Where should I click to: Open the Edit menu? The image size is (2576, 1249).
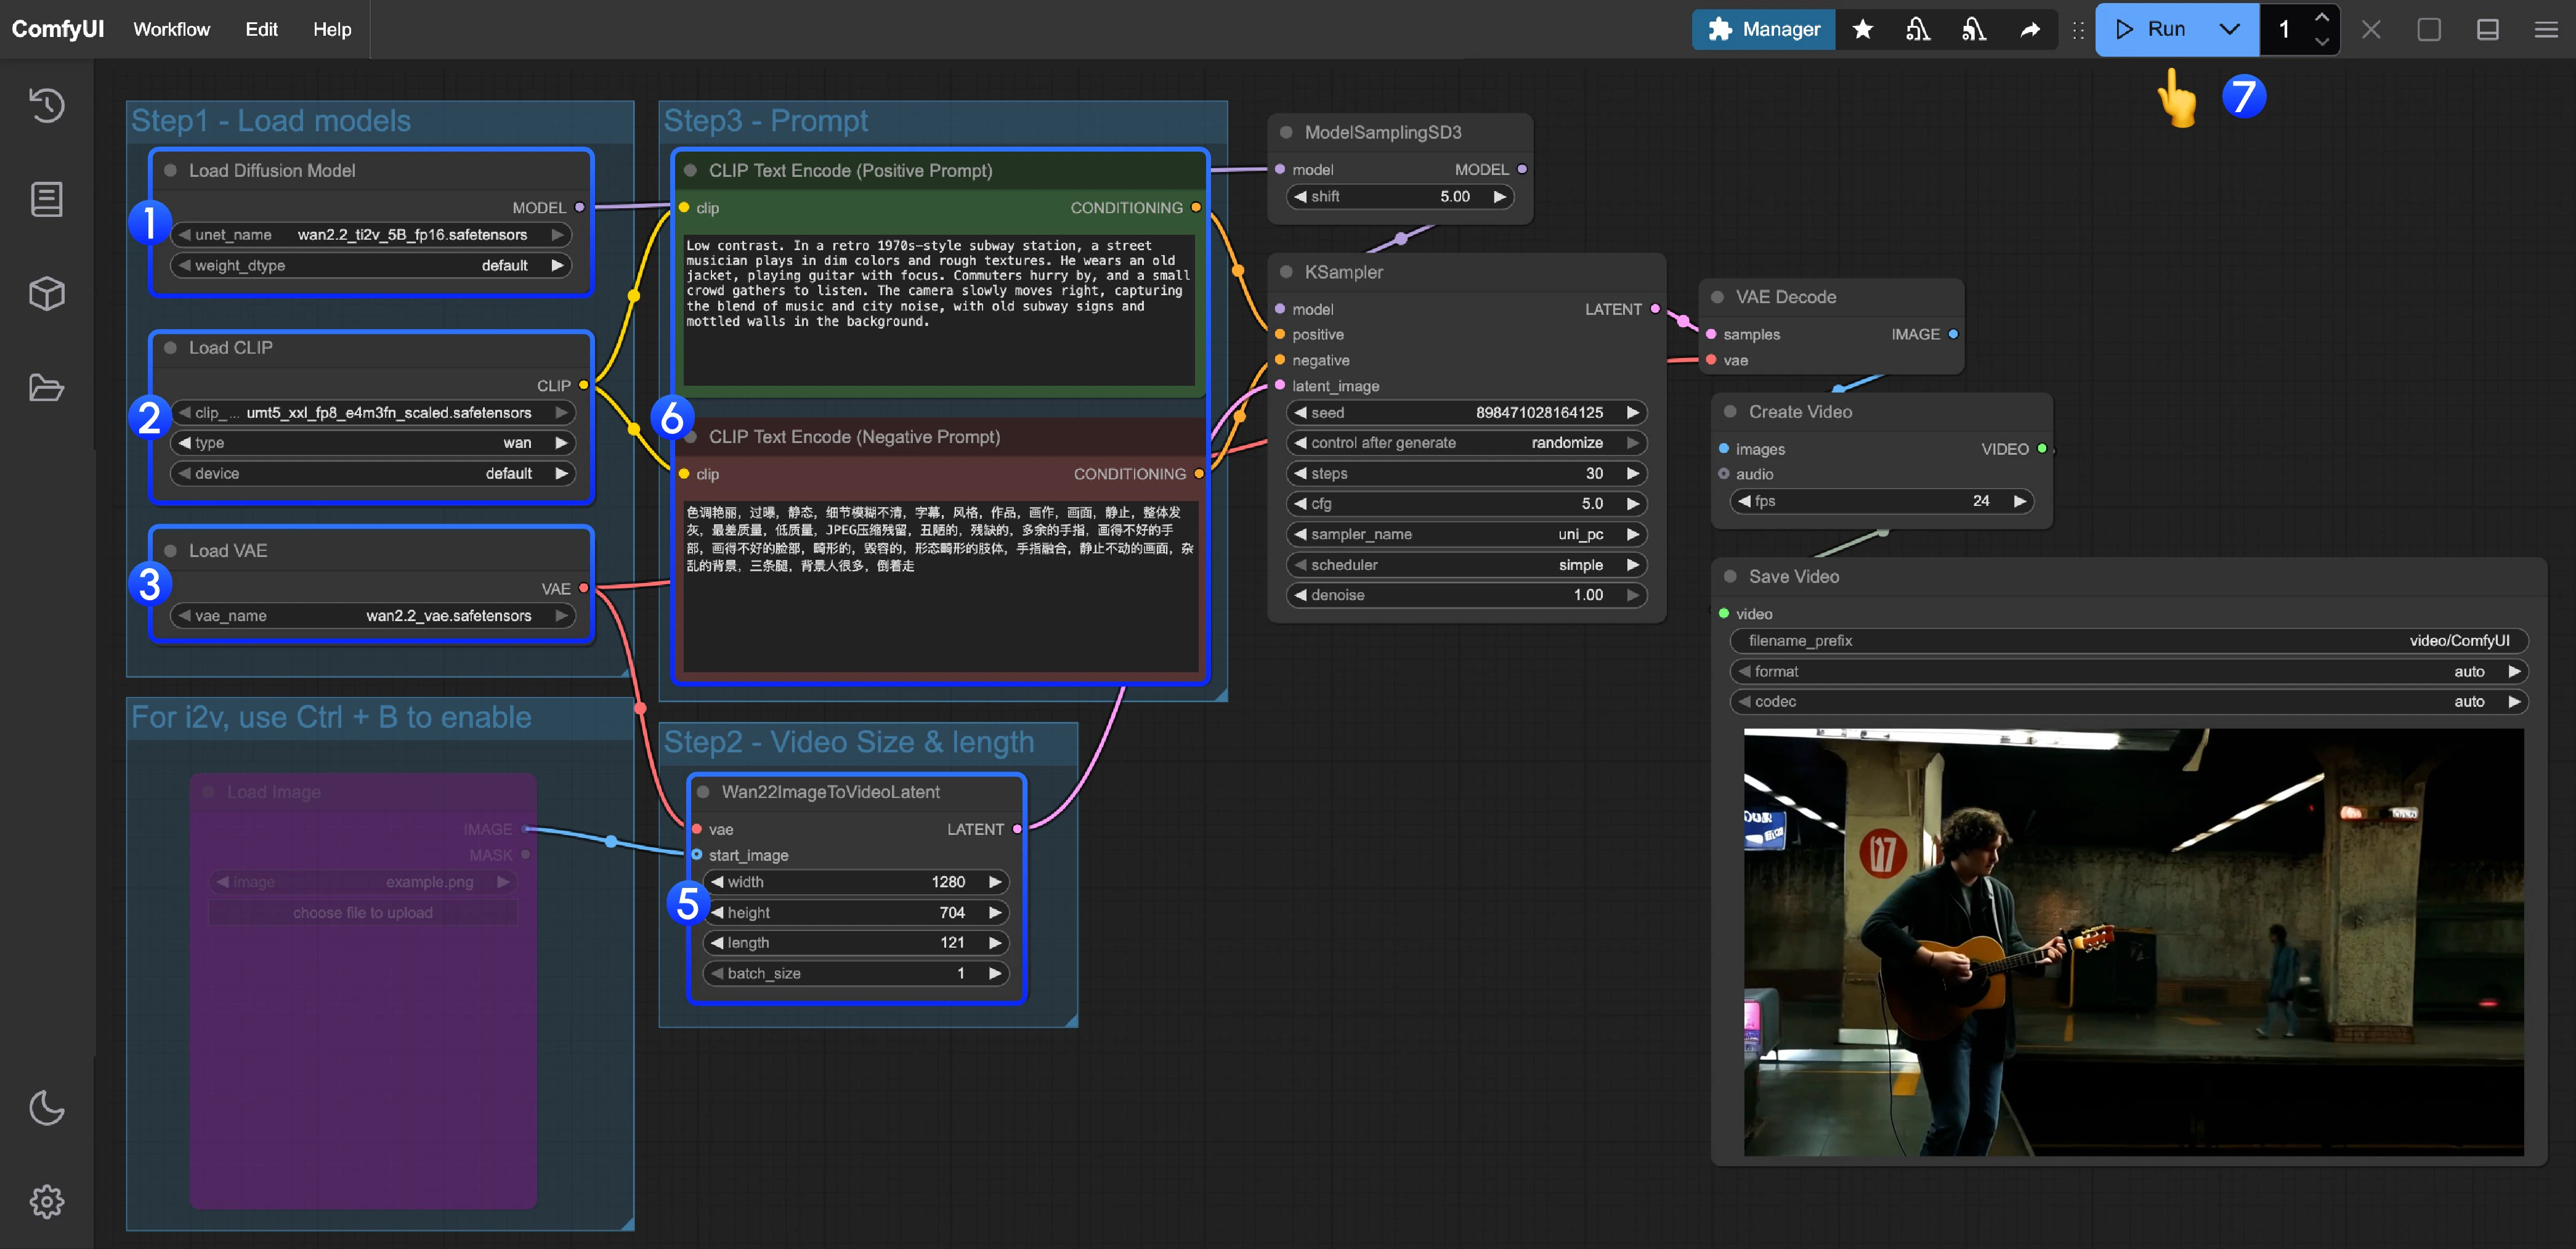coord(261,29)
